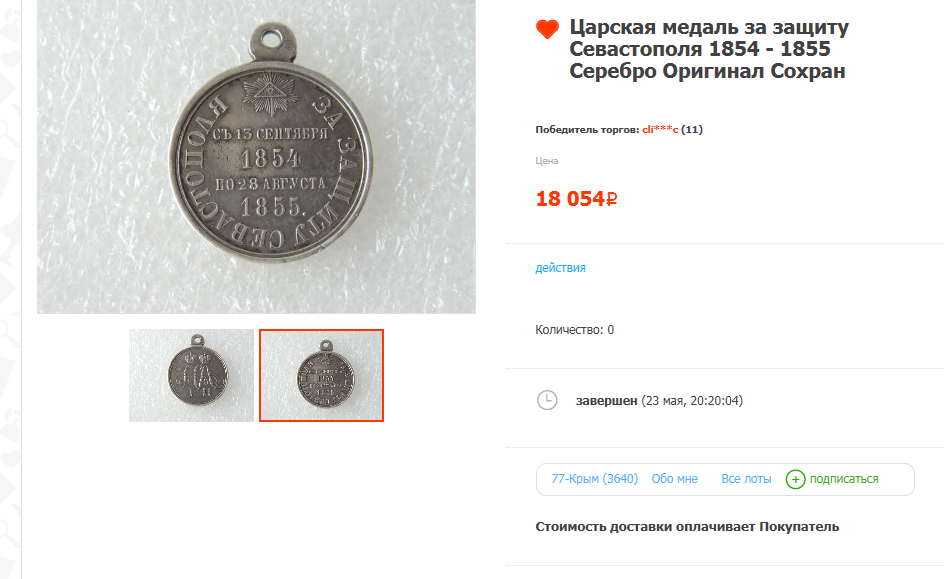
Task: Click the clock icon beside завершен
Action: tap(547, 400)
